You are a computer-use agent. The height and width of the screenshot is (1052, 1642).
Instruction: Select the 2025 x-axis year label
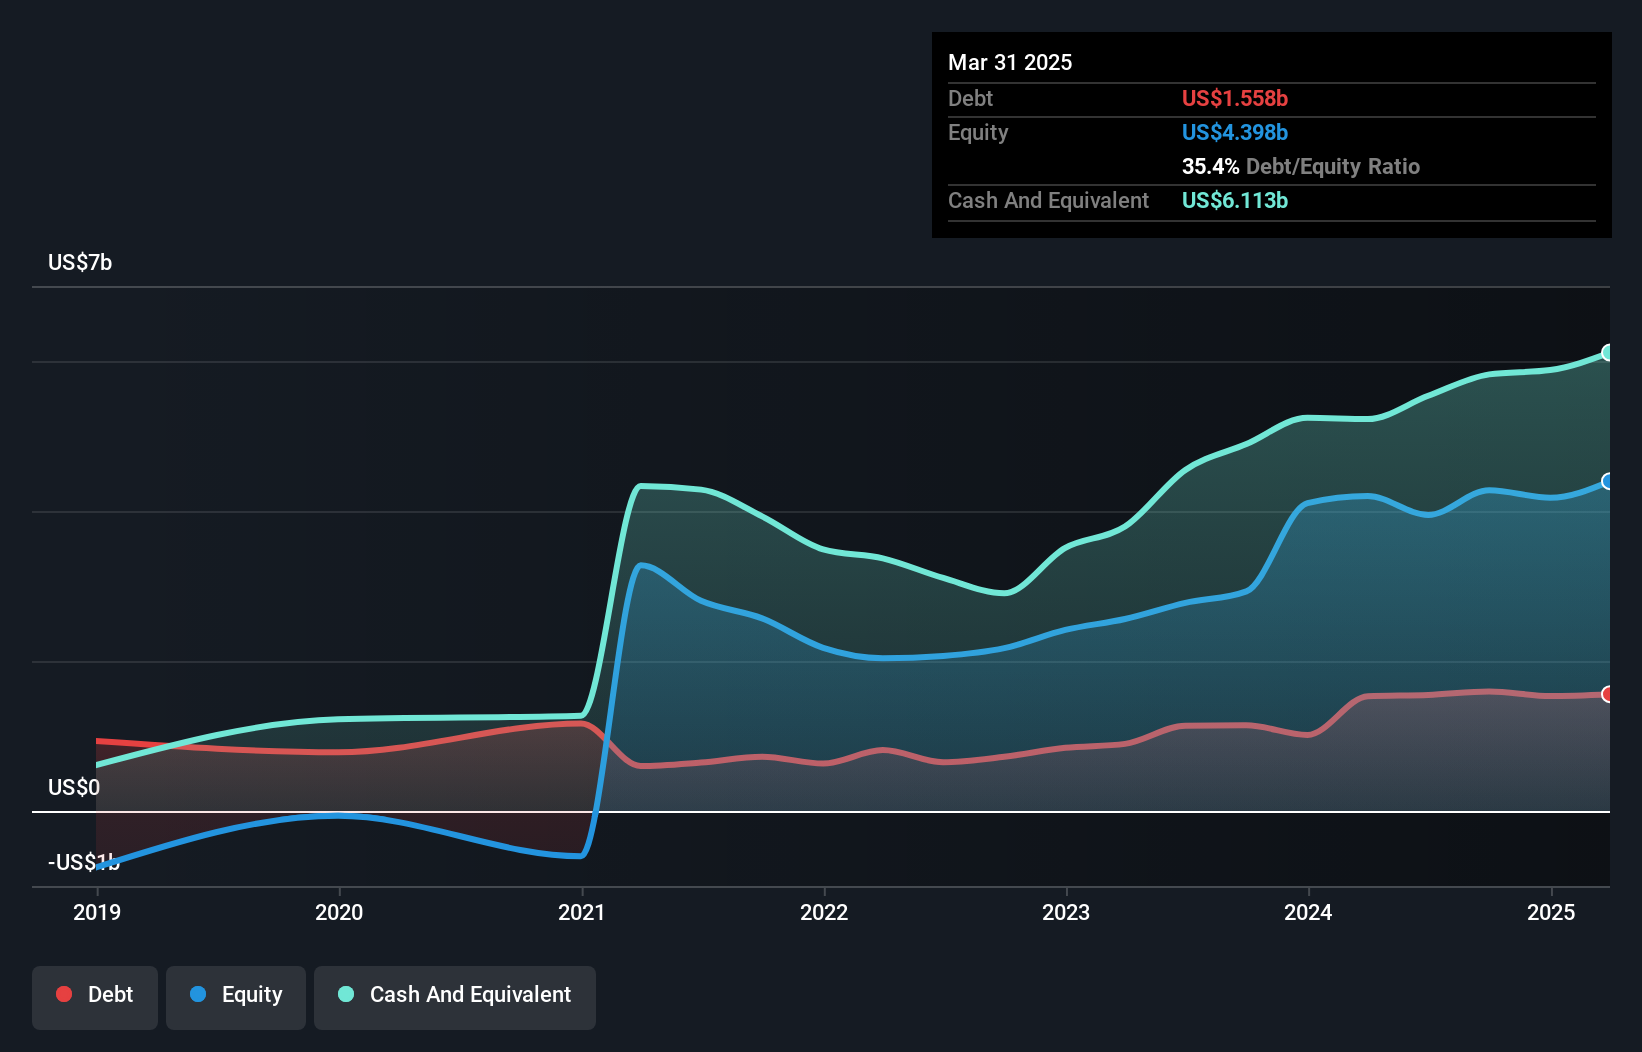(1551, 912)
